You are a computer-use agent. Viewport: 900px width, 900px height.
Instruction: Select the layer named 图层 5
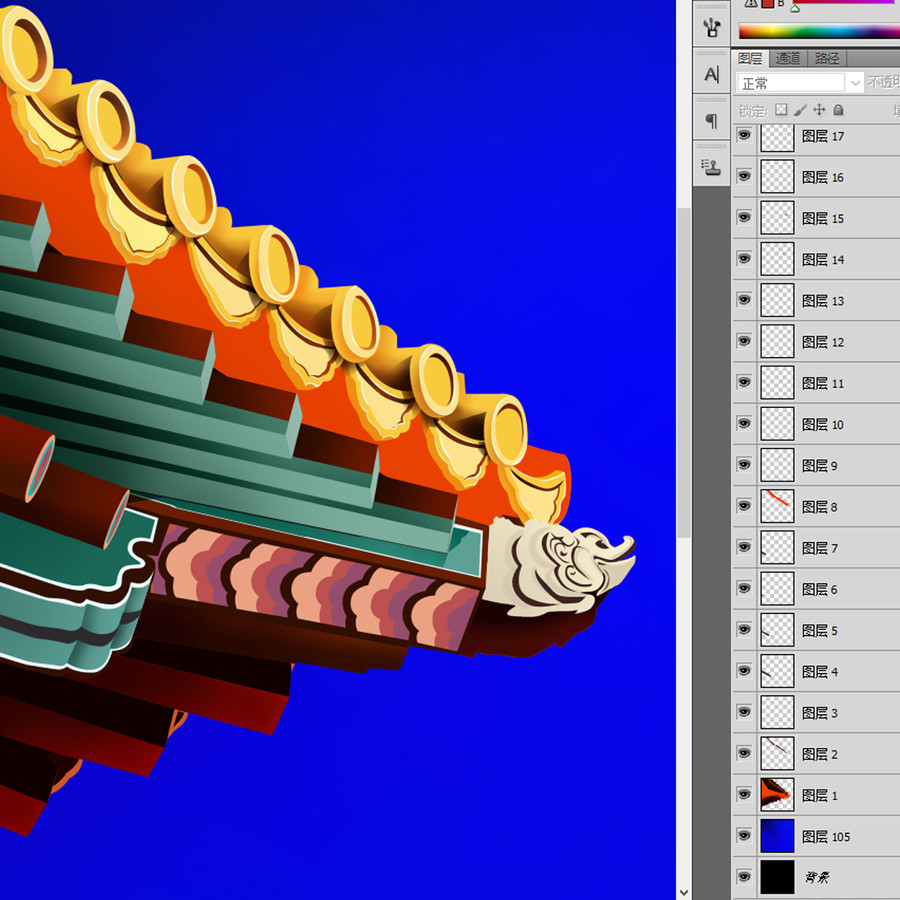point(819,631)
